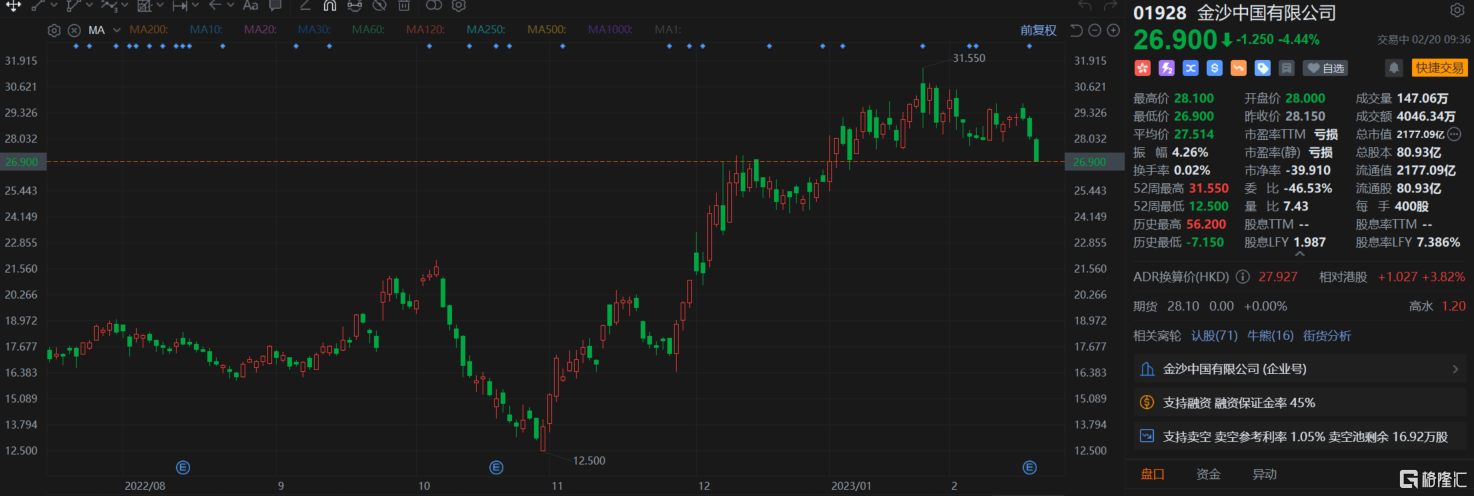Select the wave pattern drawing tool
Viewport: 1474px width, 496px height.
point(109,5)
